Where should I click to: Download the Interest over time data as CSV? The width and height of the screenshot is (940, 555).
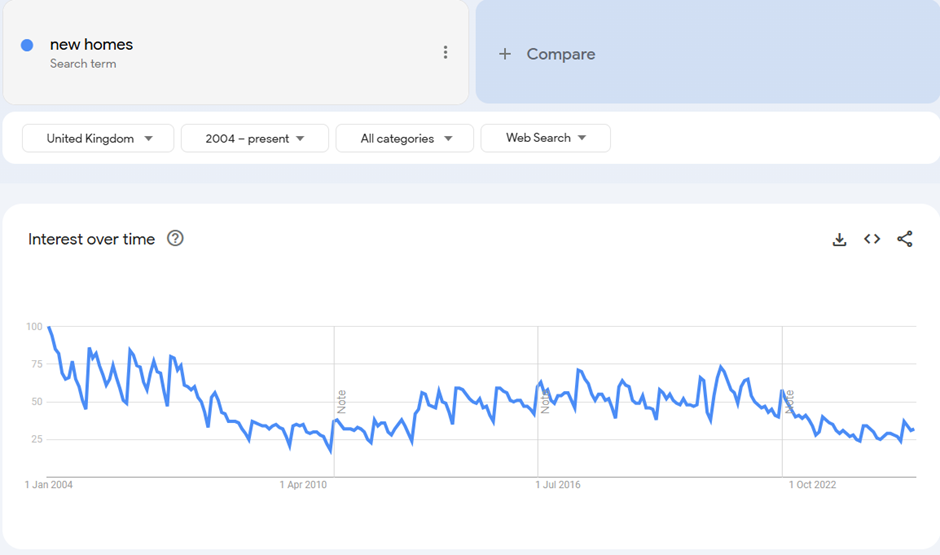[x=839, y=239]
